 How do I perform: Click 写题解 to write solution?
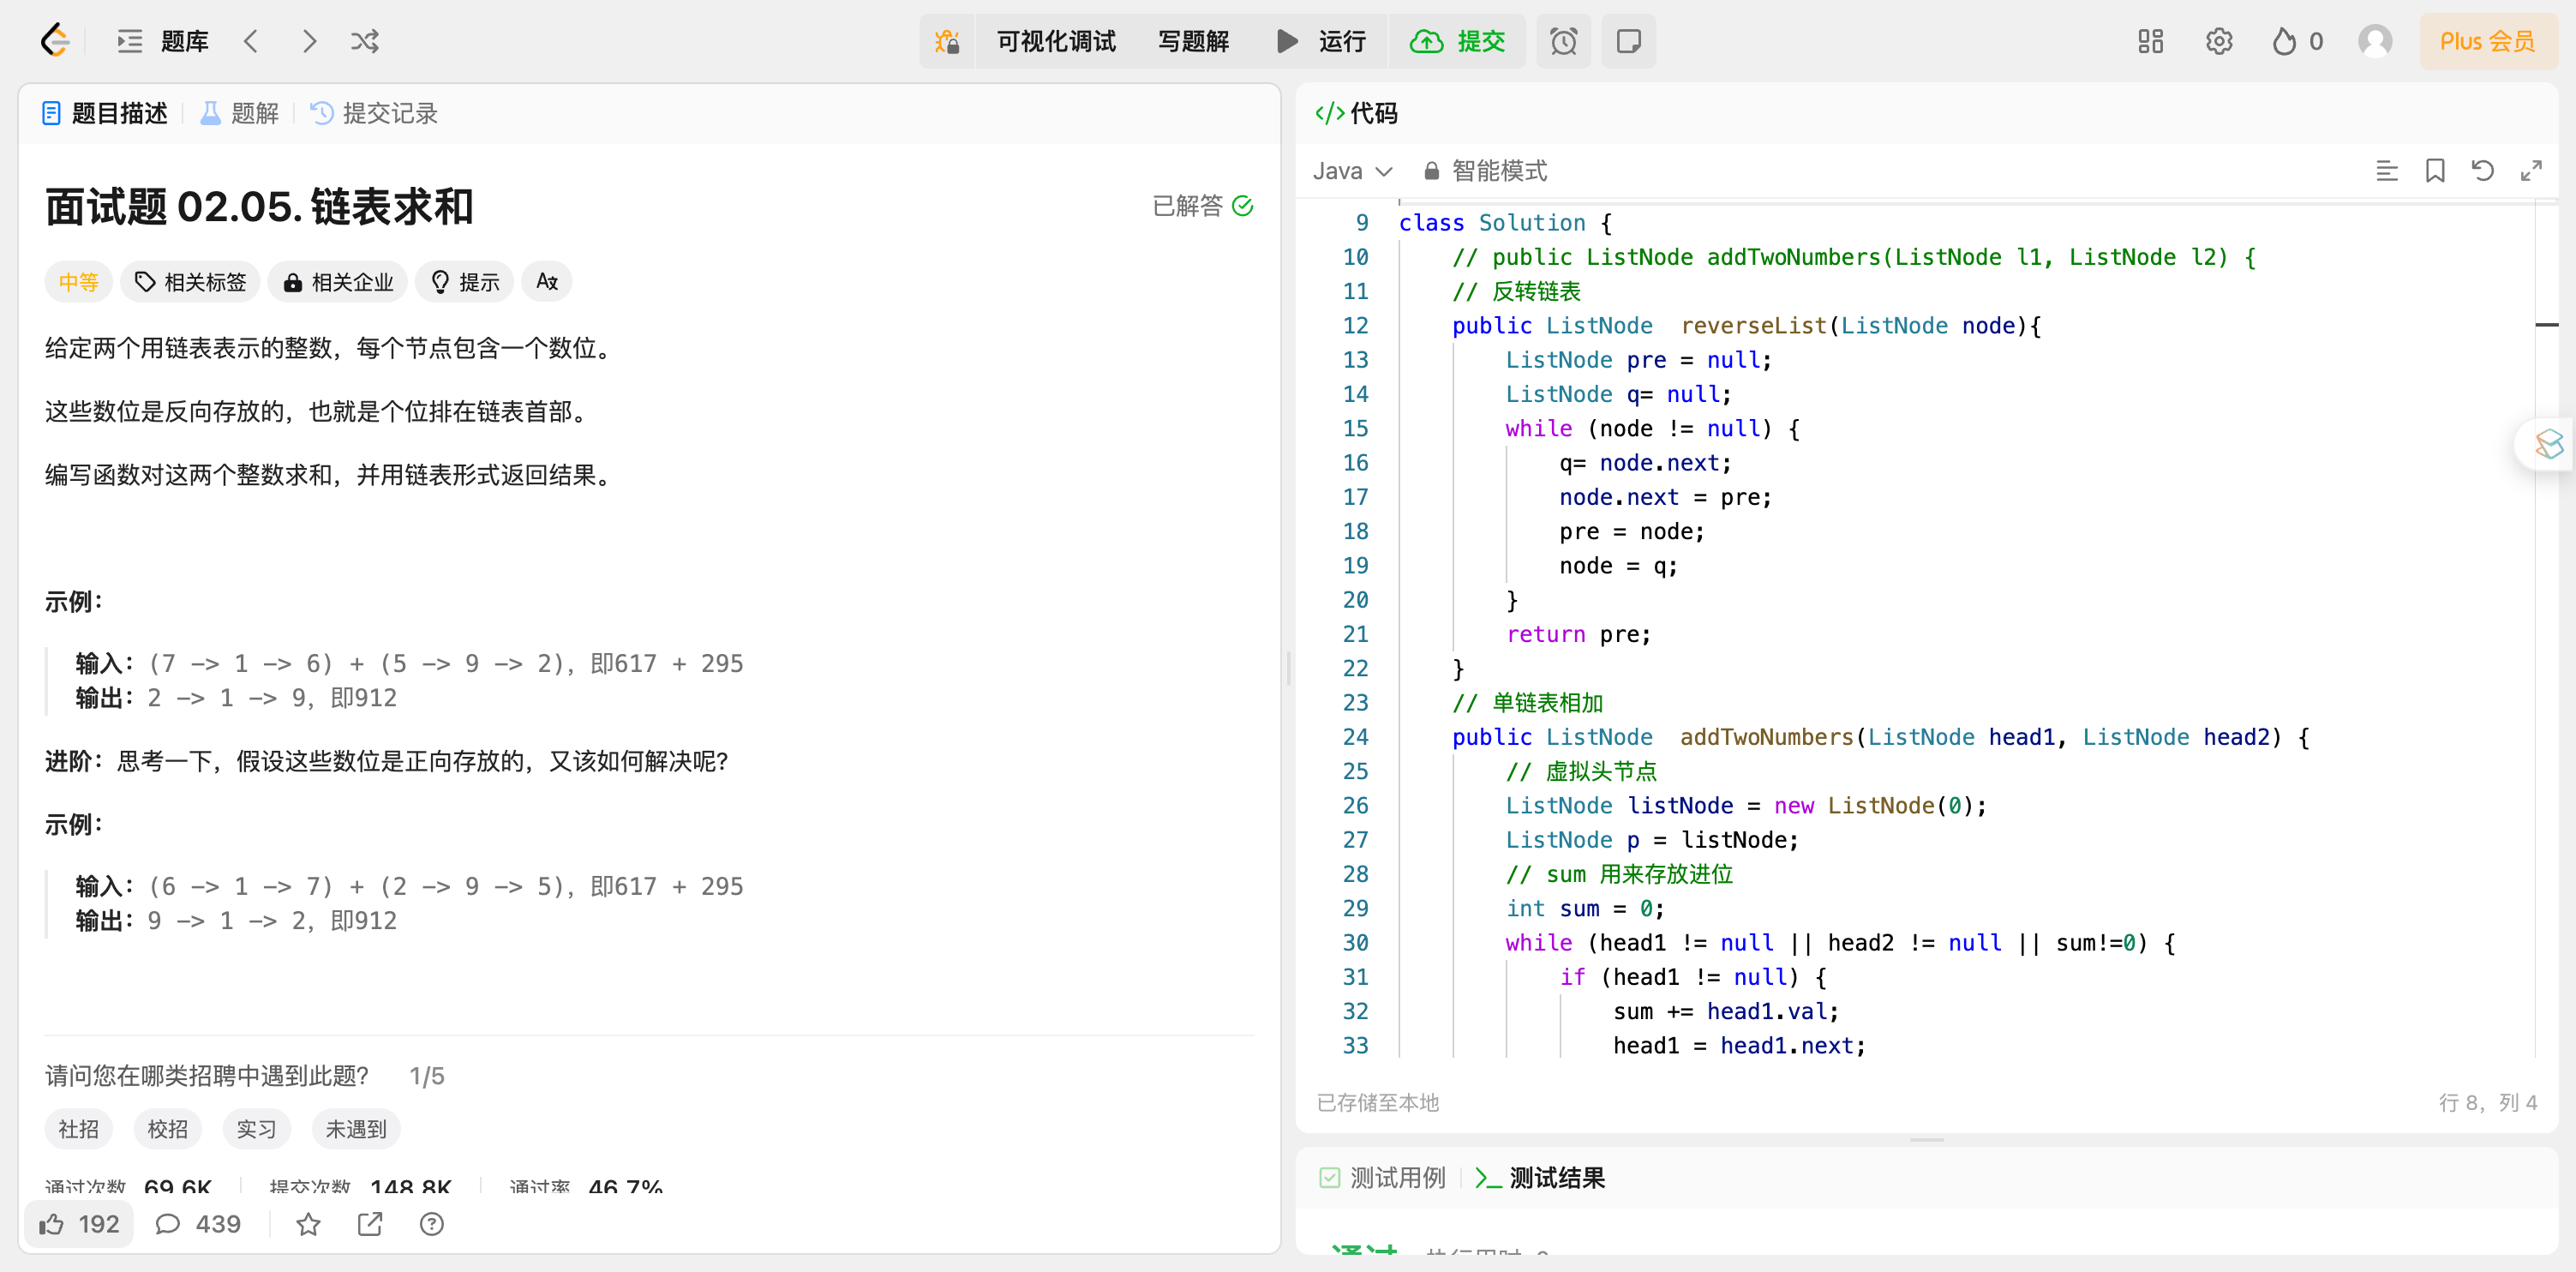coord(1193,41)
